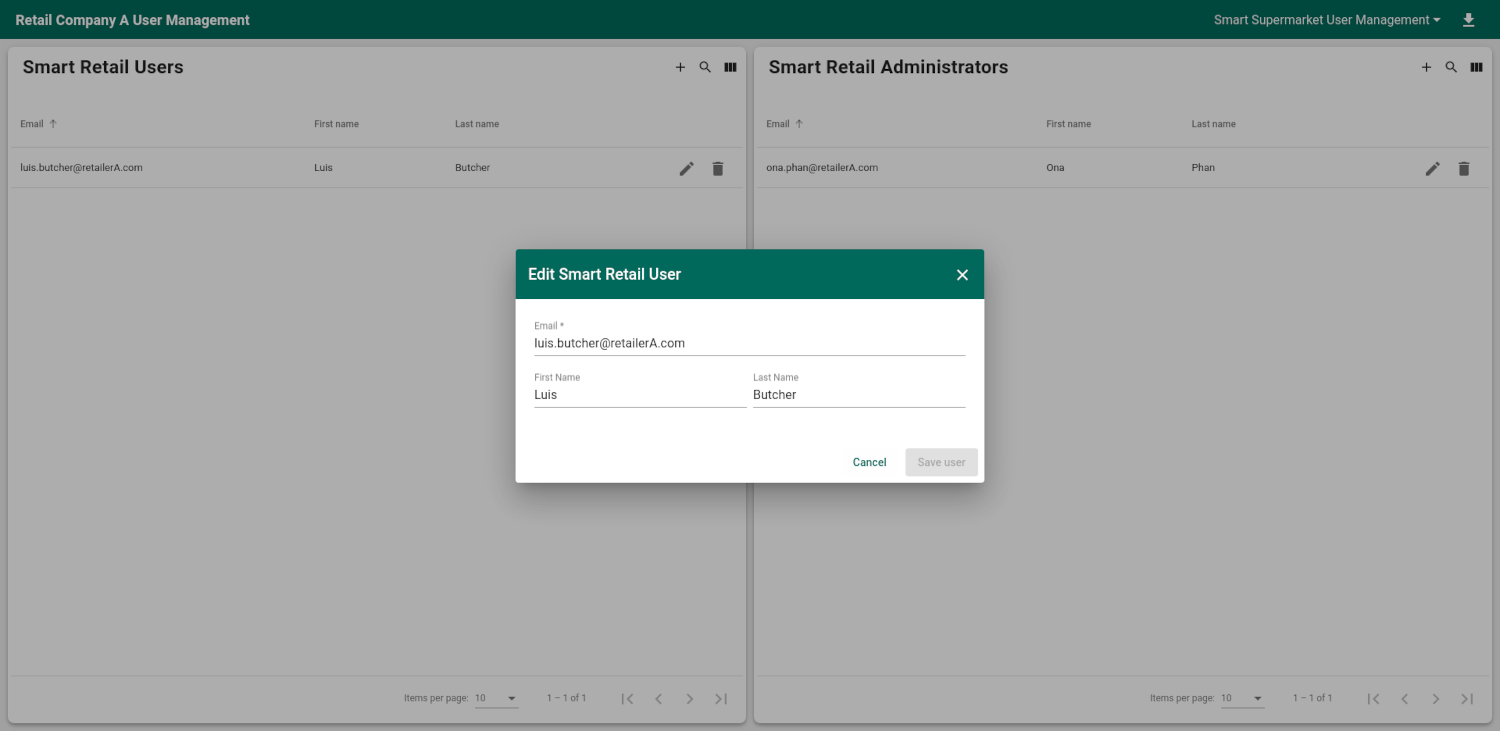Screen dimensions: 1500x731
Task: Delete user luis.butcher with trash icon
Action: pos(717,169)
